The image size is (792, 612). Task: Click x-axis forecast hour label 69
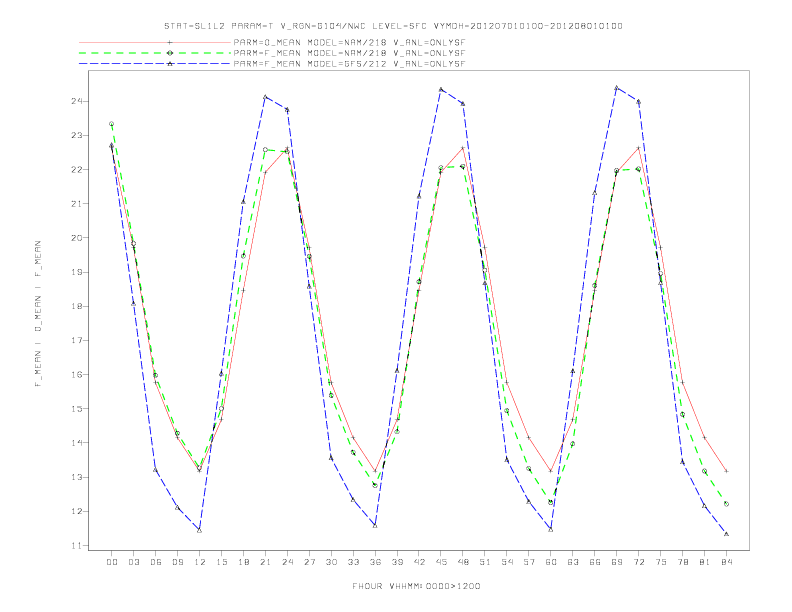[x=617, y=562]
